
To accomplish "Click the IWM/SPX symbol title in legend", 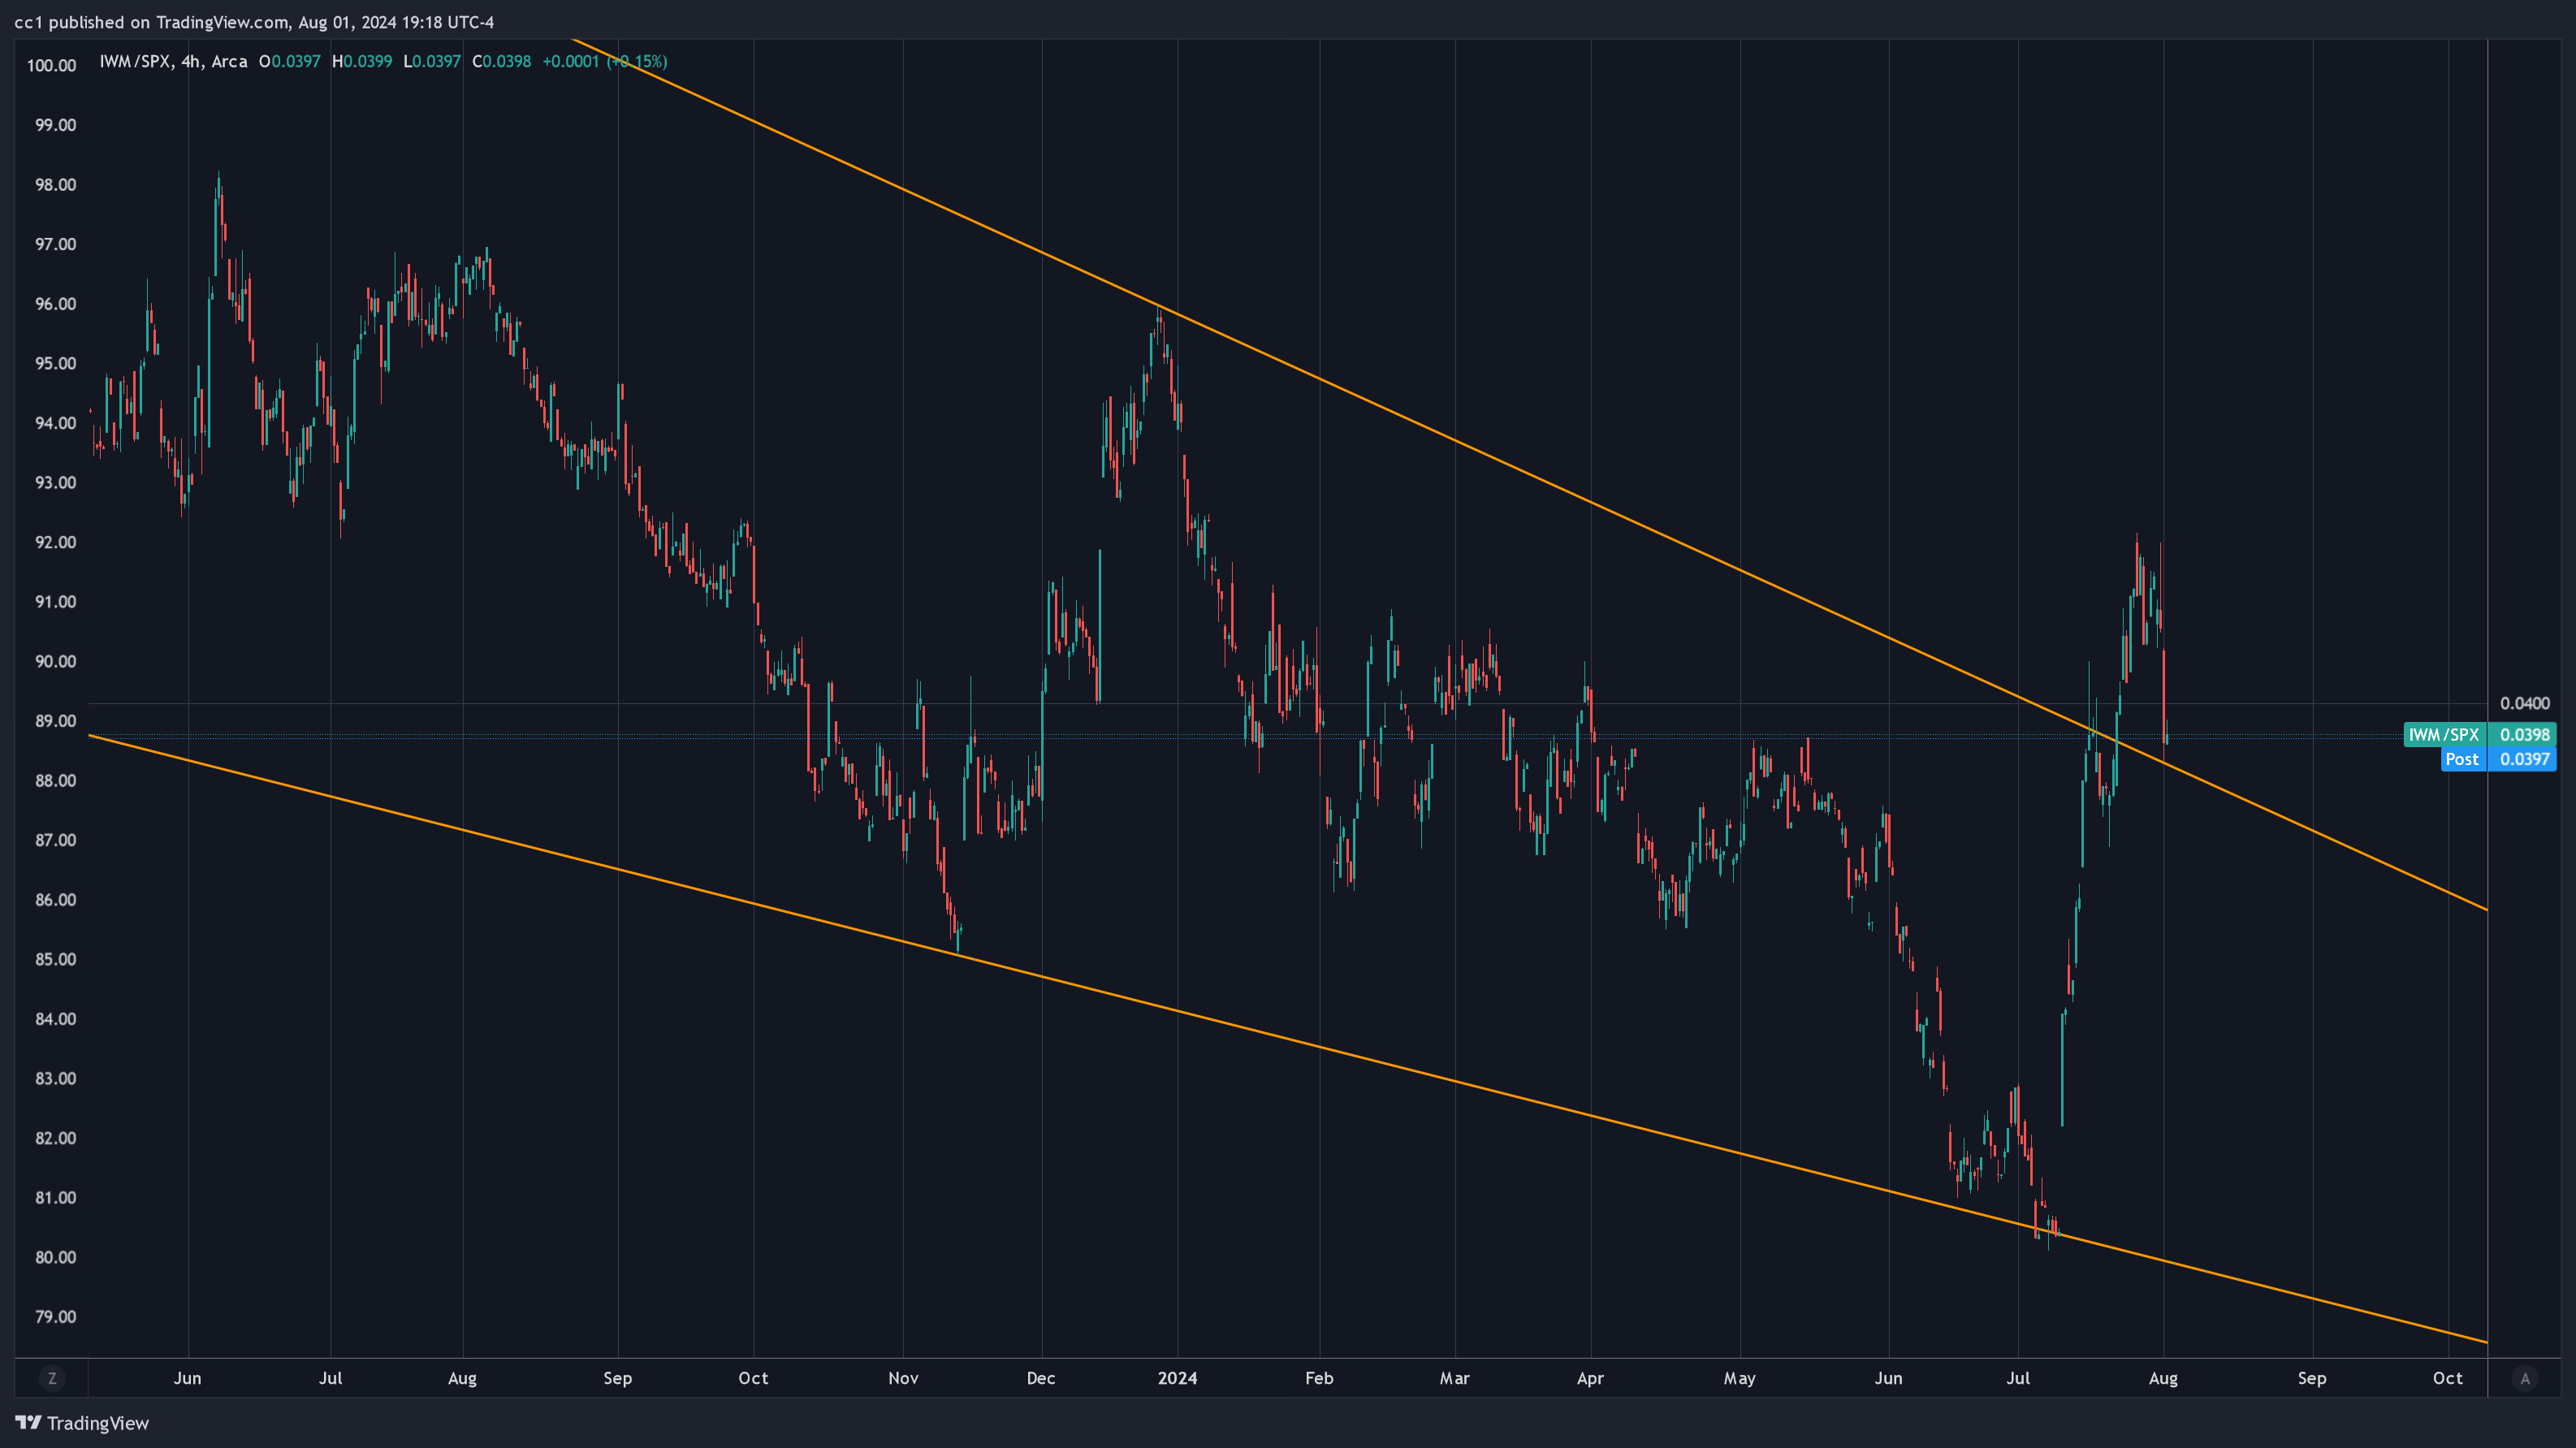I will point(173,61).
